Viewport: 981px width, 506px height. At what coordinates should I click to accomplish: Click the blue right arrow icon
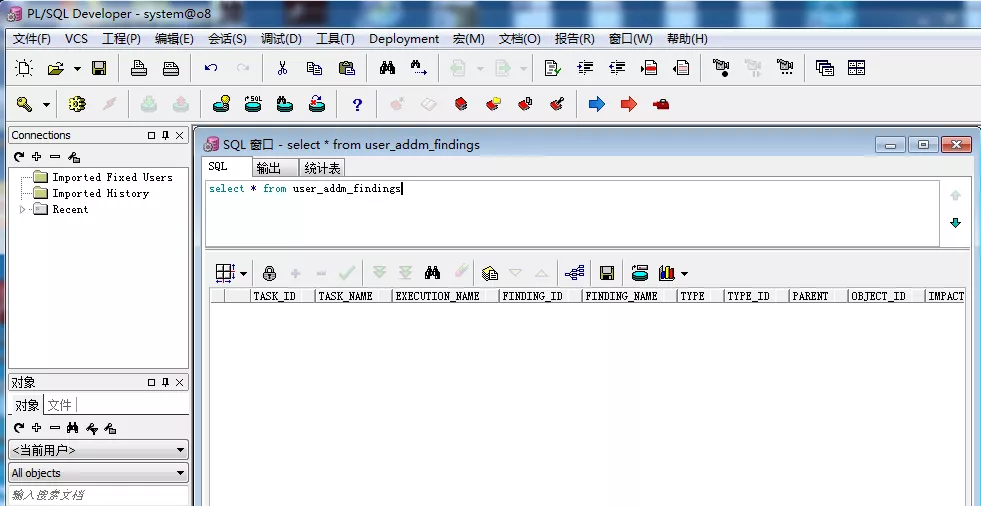click(x=597, y=104)
